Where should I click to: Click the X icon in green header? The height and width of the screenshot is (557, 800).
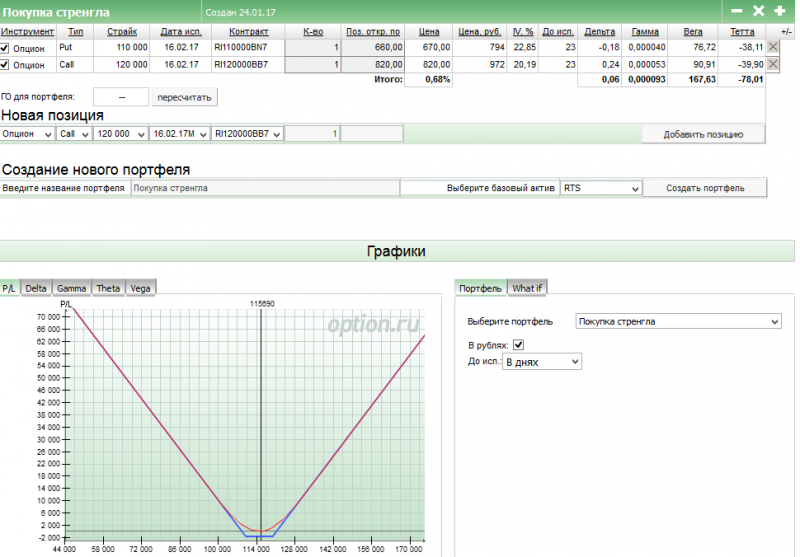coord(758,11)
